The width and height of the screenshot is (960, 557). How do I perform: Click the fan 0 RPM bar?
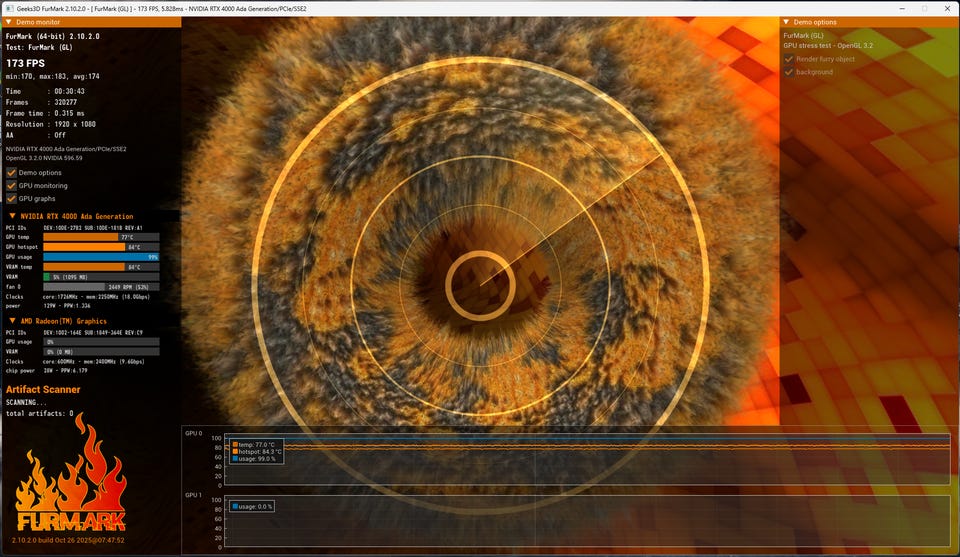pos(101,286)
